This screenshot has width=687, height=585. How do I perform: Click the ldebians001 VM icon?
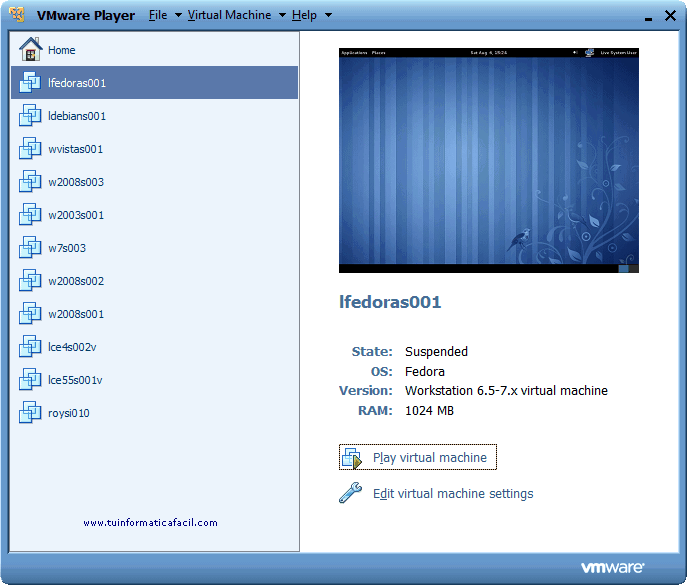coord(30,115)
